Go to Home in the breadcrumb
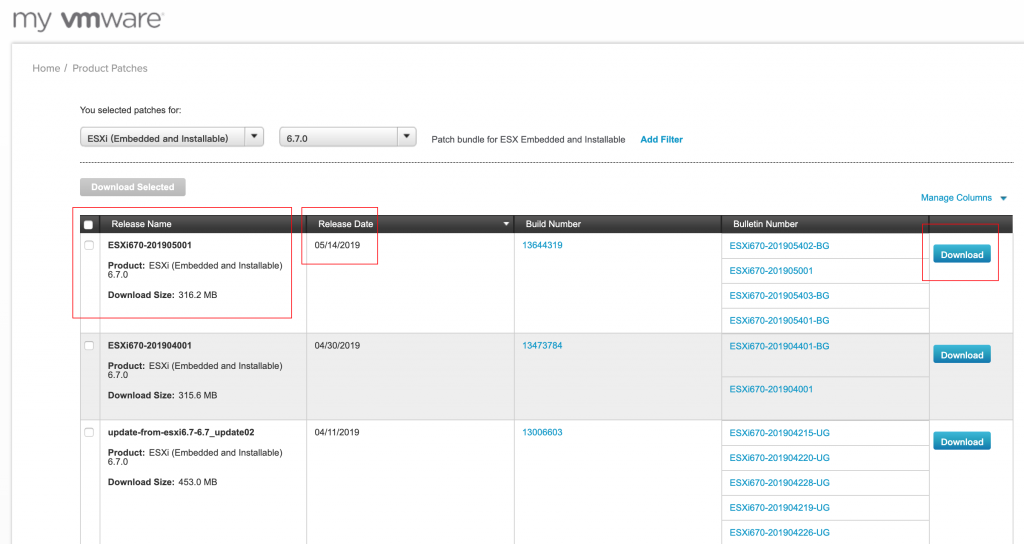Viewport: 1024px width, 544px height. pyautogui.click(x=46, y=68)
